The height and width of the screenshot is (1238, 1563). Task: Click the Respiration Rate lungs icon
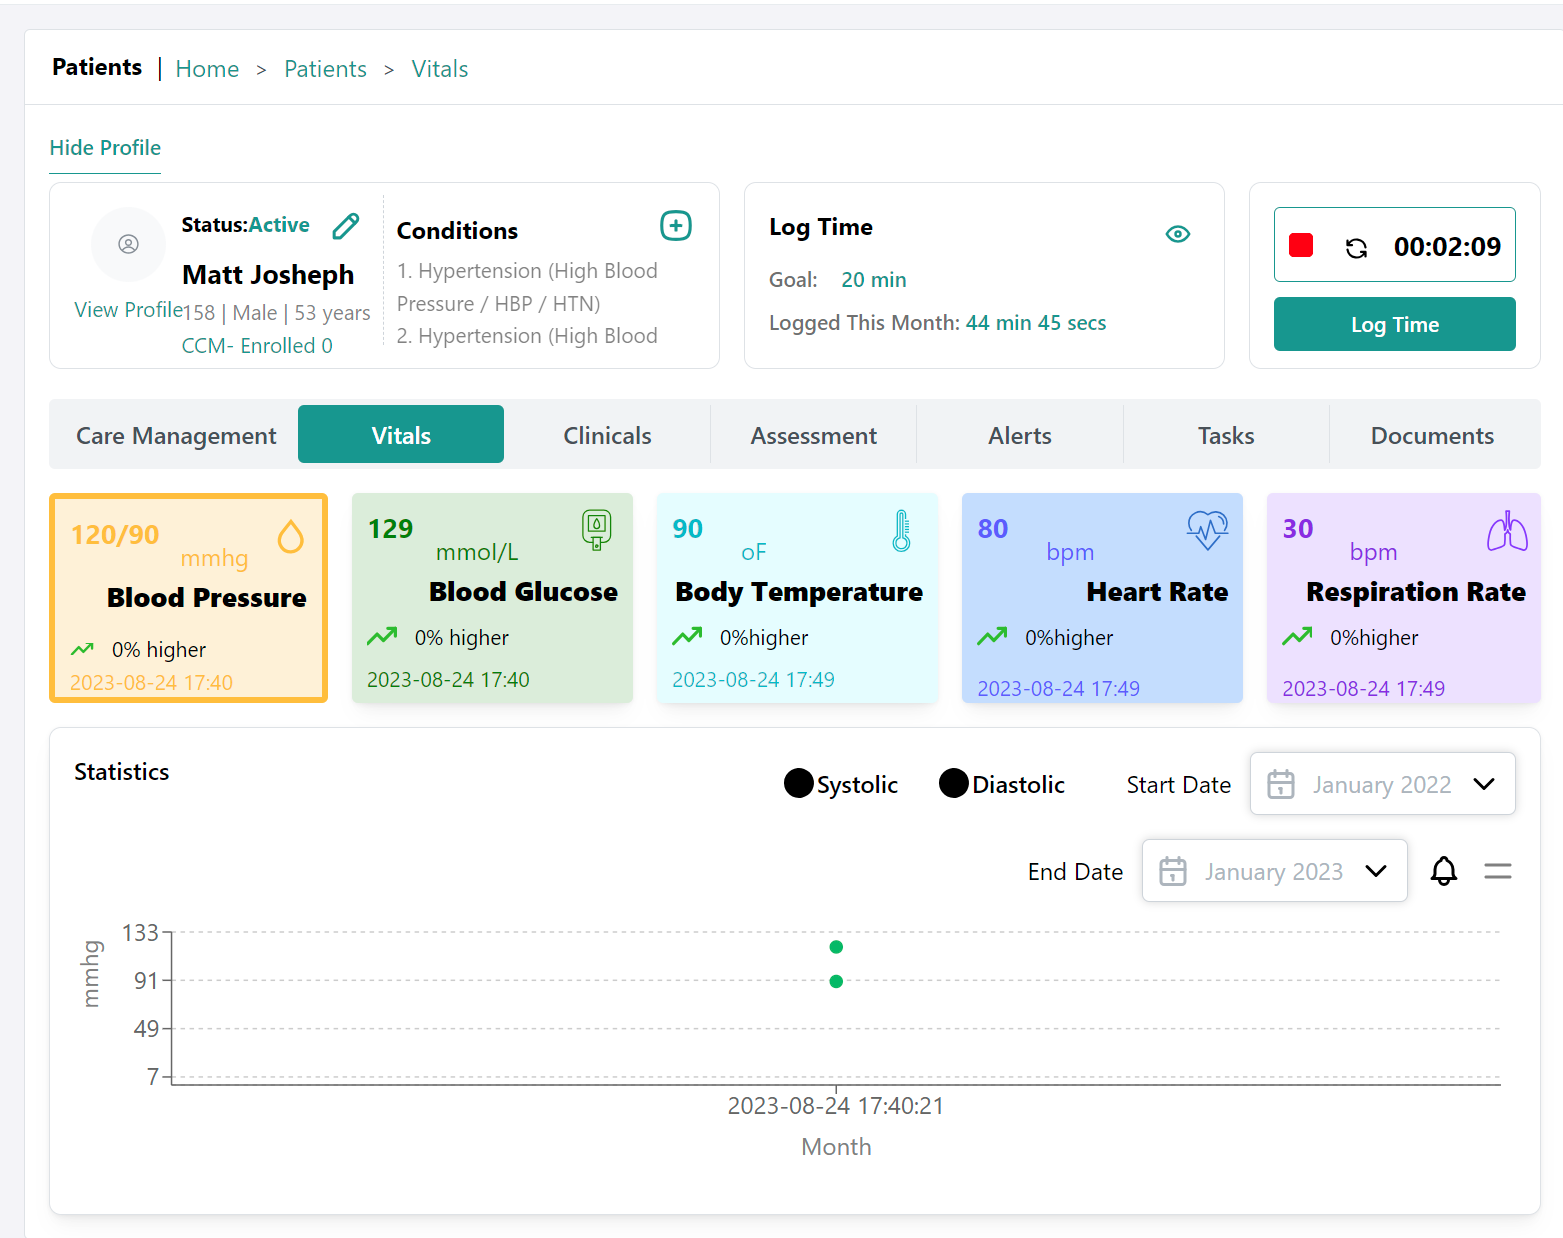point(1506,532)
